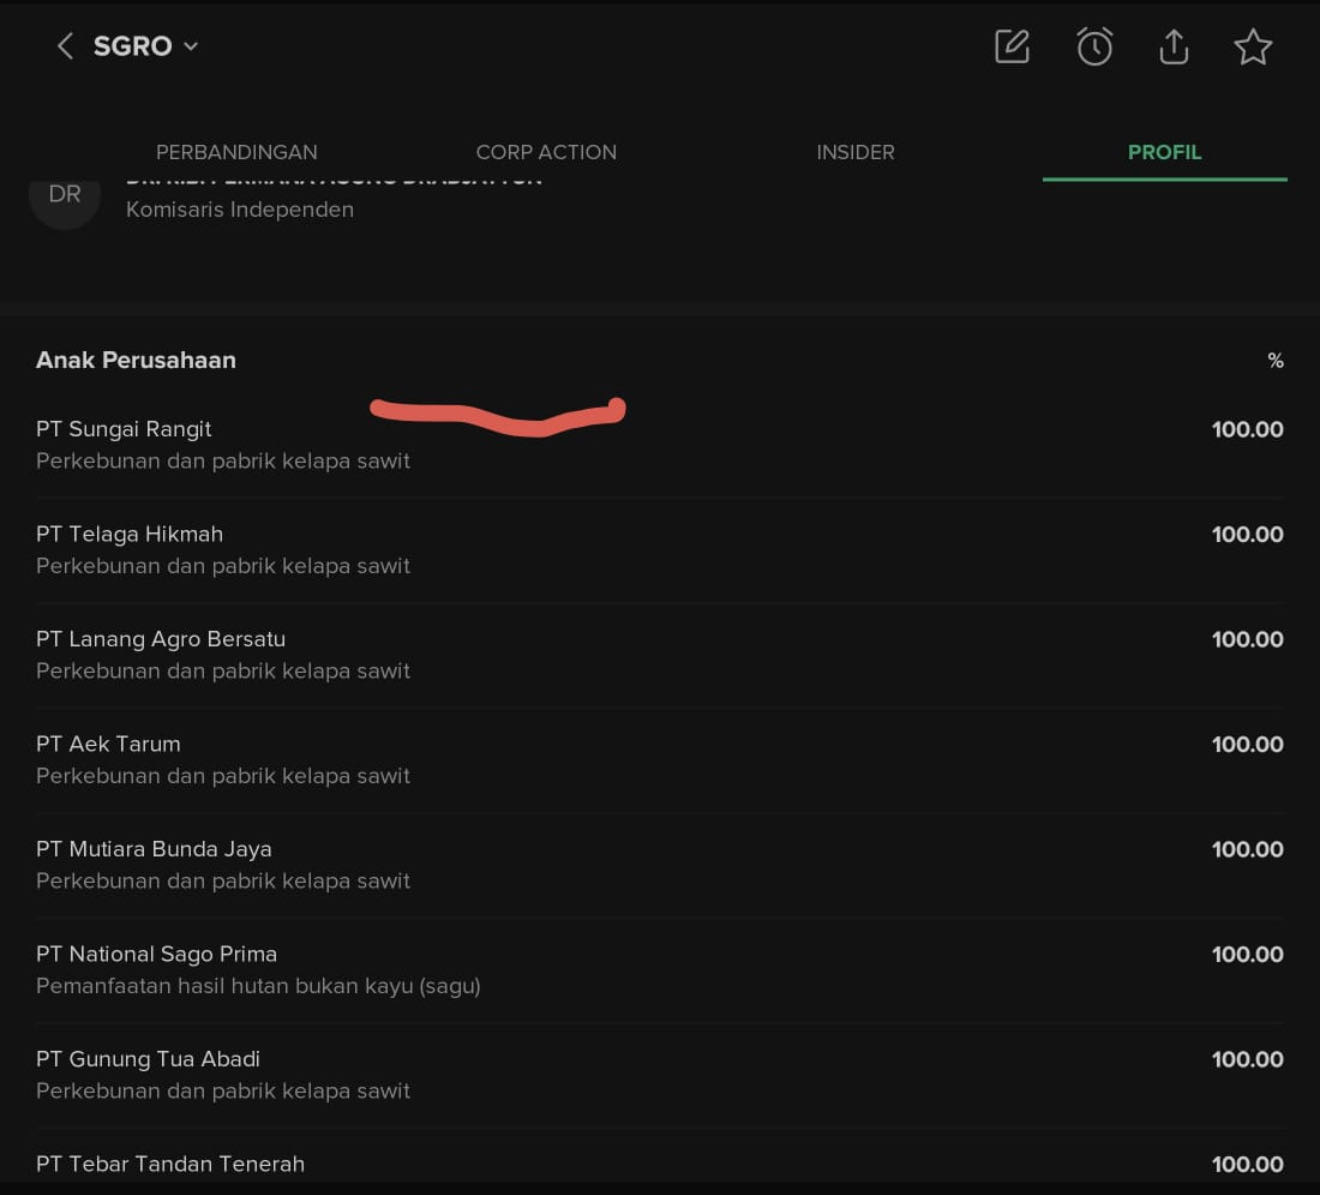The width and height of the screenshot is (1320, 1195).
Task: Open the edit note icon
Action: pos(1012,46)
